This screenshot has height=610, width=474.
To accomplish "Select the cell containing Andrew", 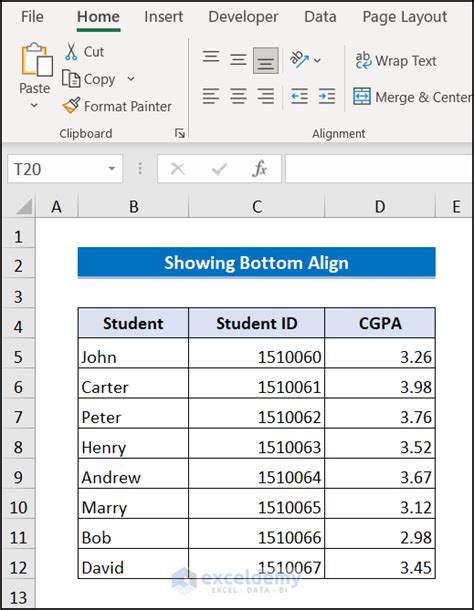I will [133, 473].
